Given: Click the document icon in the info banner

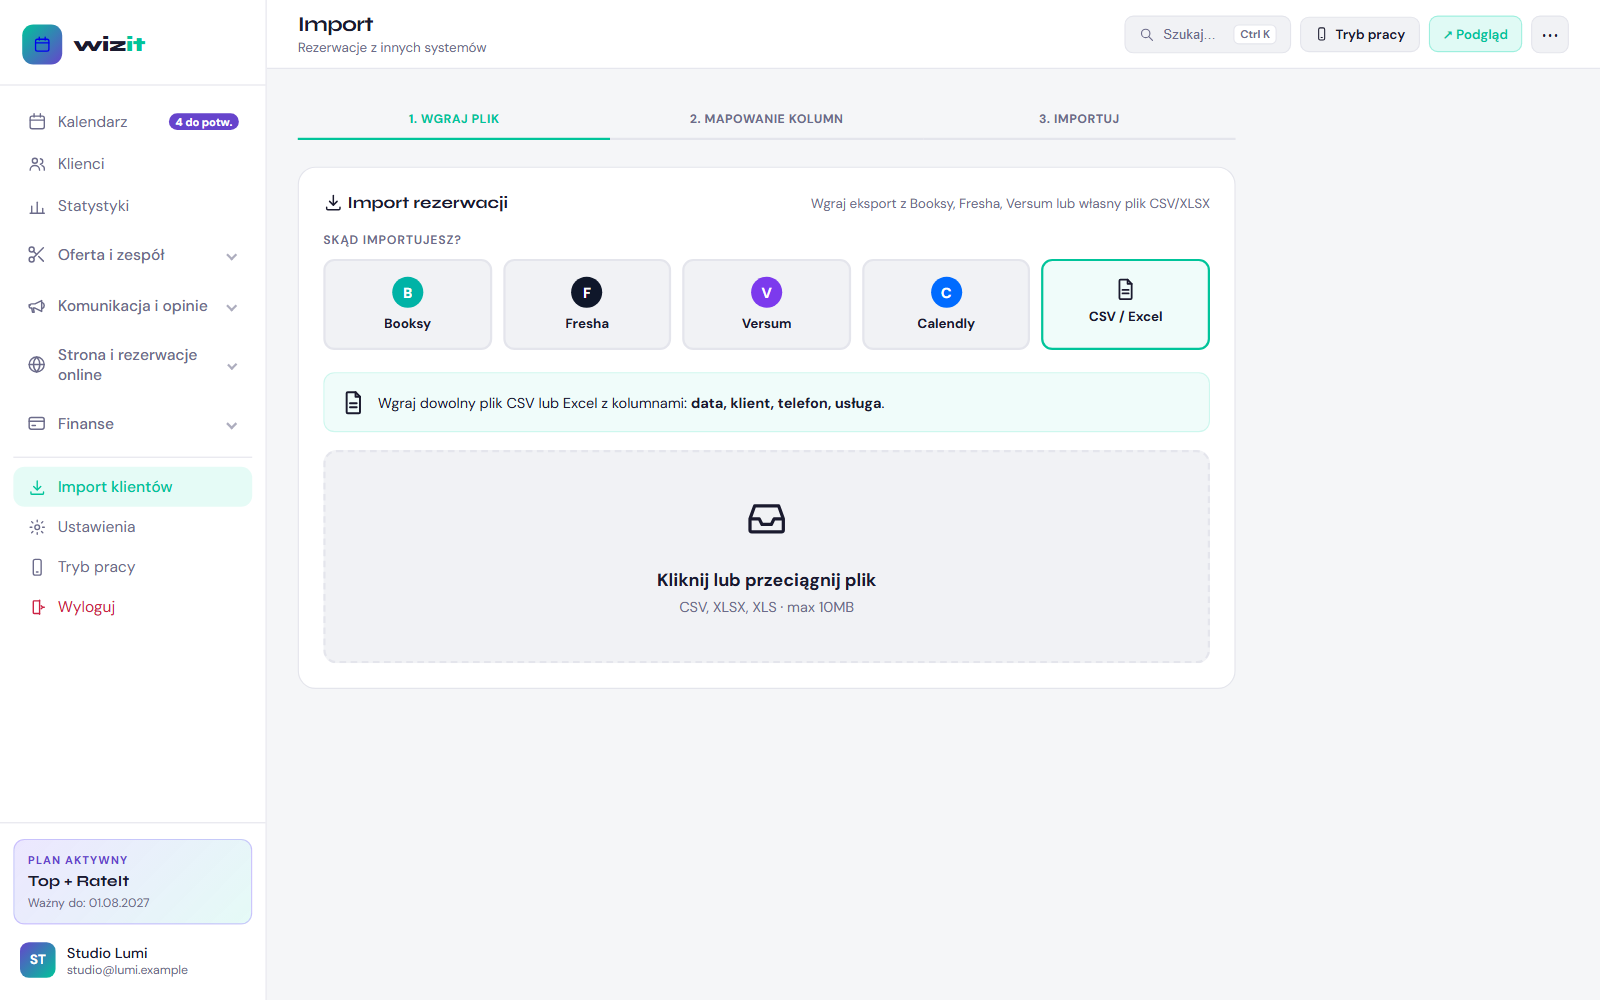Looking at the screenshot, I should pyautogui.click(x=353, y=403).
